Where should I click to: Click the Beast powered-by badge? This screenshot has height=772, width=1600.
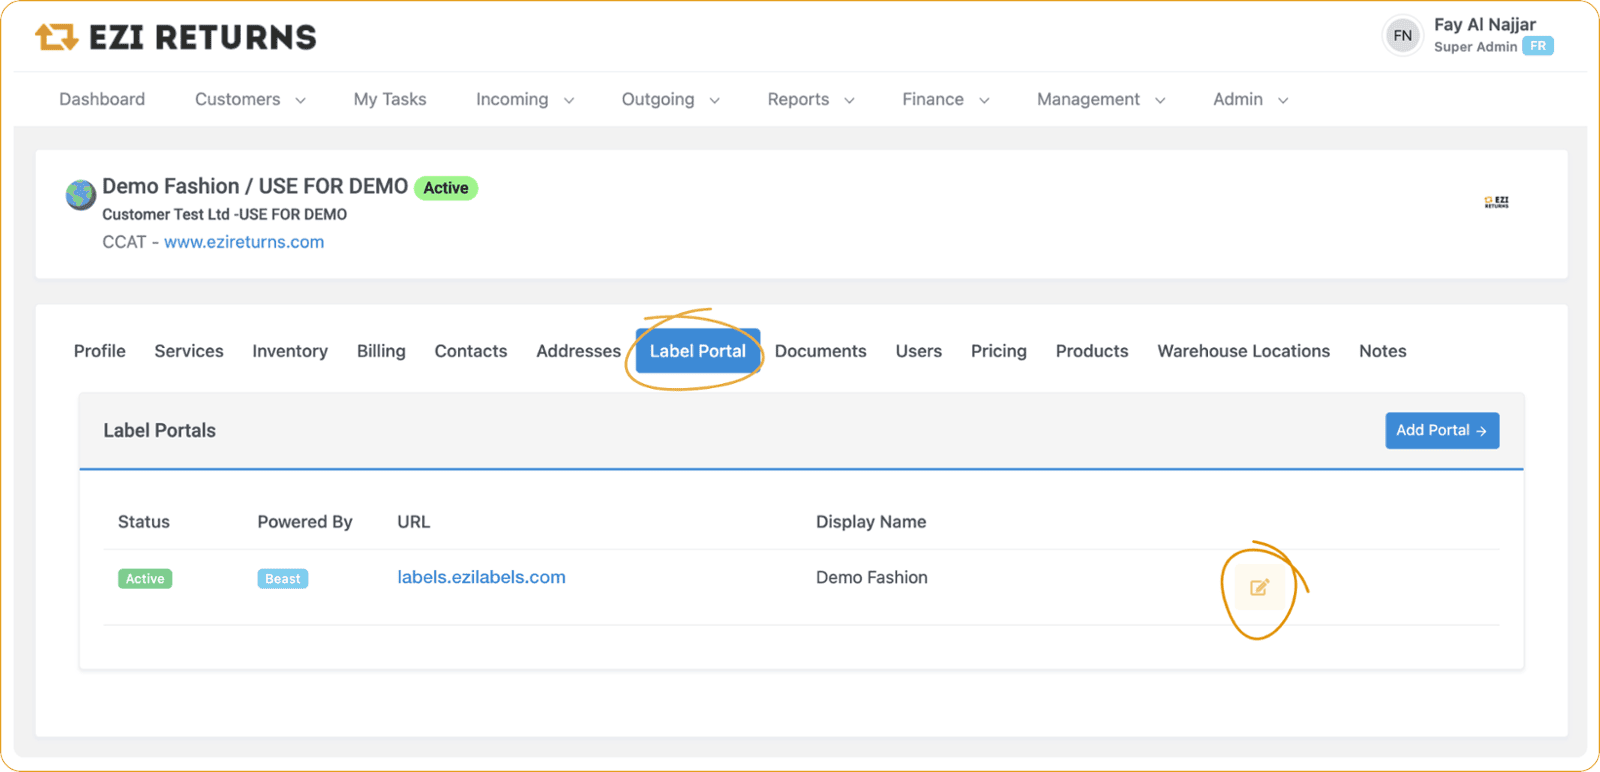(283, 579)
